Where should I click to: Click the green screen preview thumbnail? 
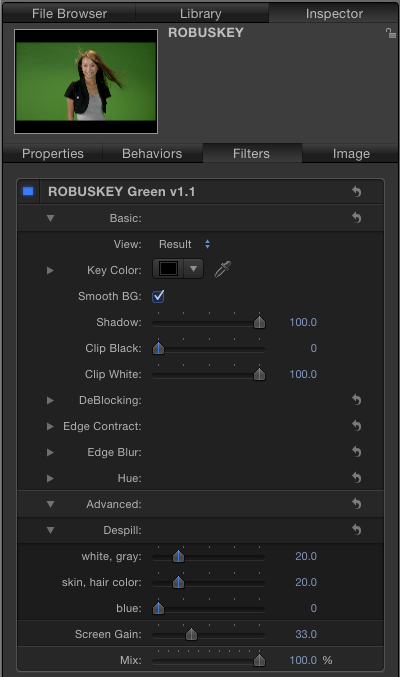coord(86,81)
